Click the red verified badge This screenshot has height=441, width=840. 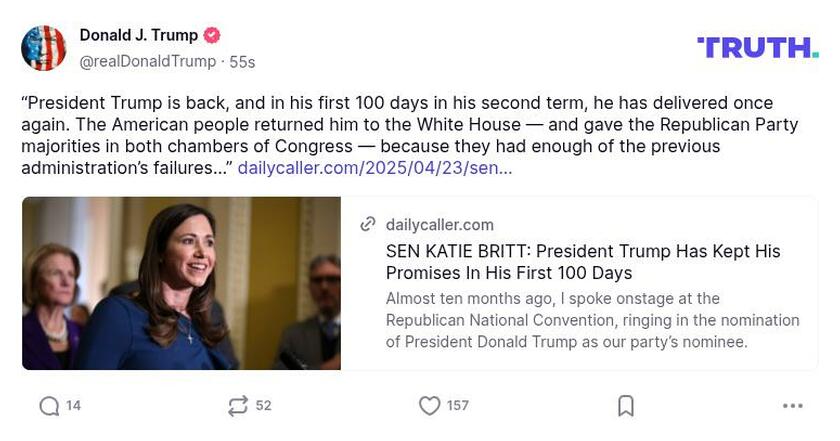(x=212, y=35)
